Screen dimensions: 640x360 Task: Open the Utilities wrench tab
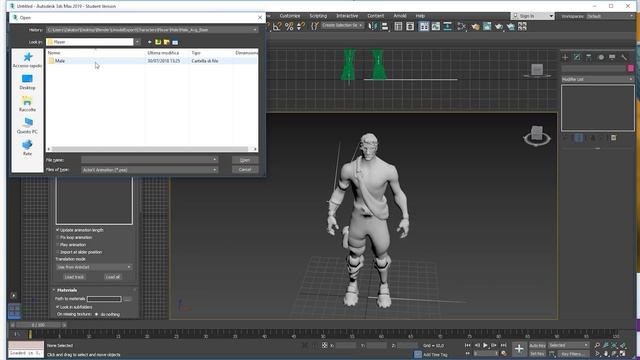624,57
